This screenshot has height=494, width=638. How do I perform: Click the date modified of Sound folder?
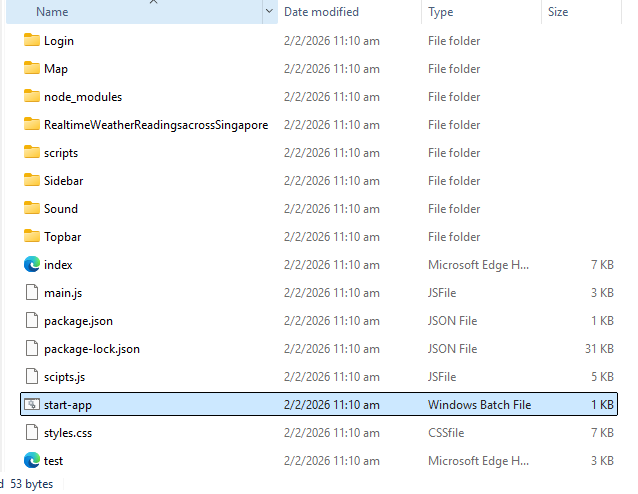tap(332, 208)
